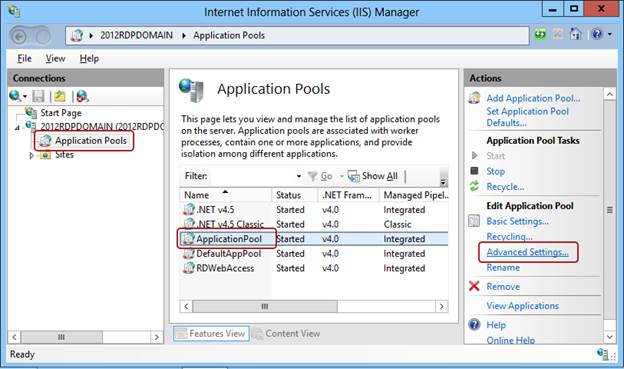Click the Delete Connection icon in Connections
Image resolution: width=624 pixels, height=369 pixels.
click(82, 96)
